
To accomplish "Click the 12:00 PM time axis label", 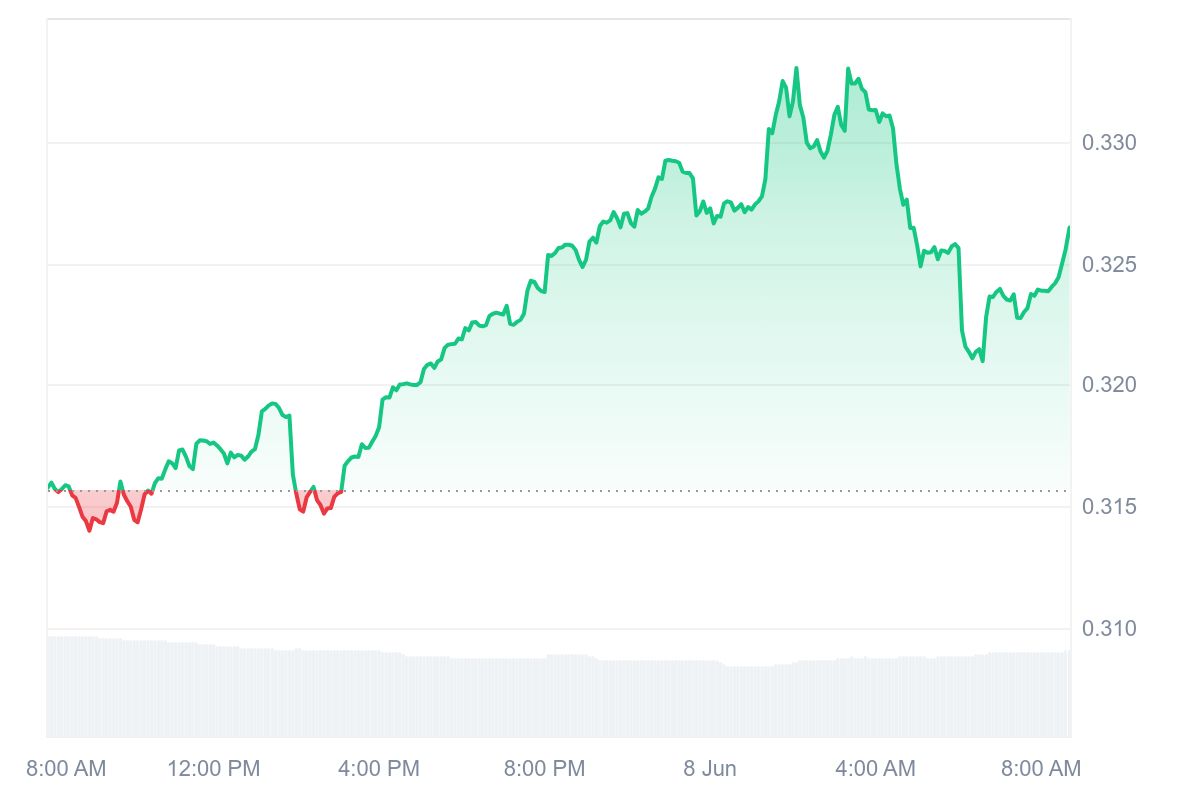I will 214,769.
